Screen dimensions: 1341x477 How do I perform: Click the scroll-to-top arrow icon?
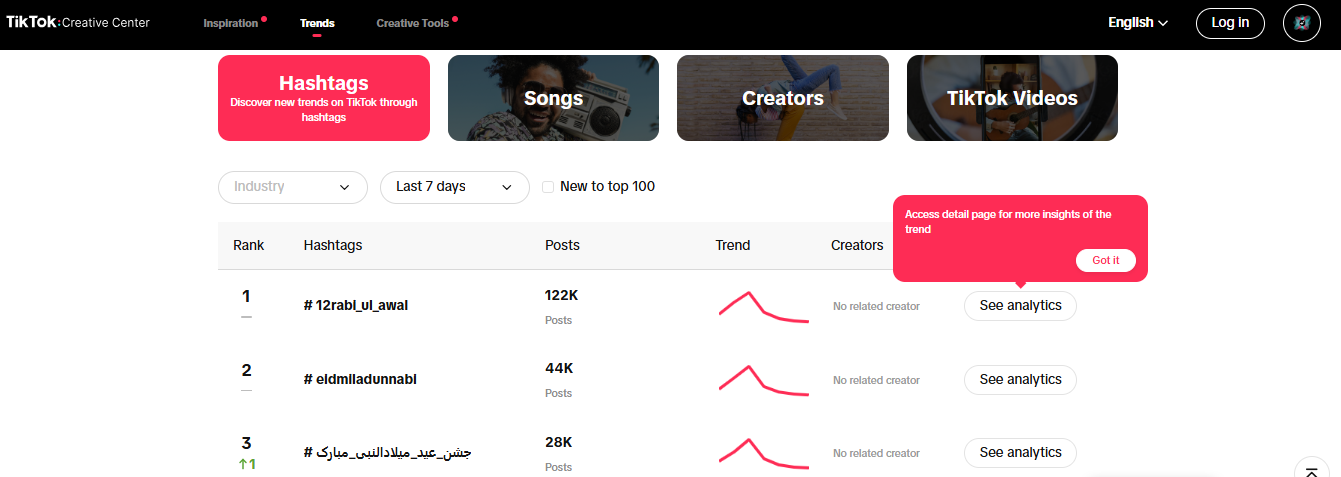(x=1311, y=470)
